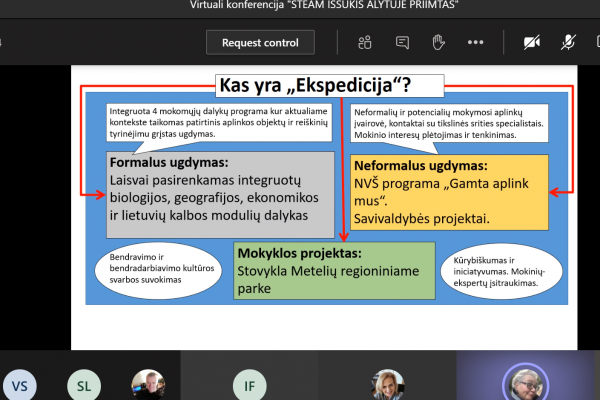Click the "biologijos, geografijos, ekonomikos" line
Viewport: 600px width, 400px height.
click(x=214, y=198)
